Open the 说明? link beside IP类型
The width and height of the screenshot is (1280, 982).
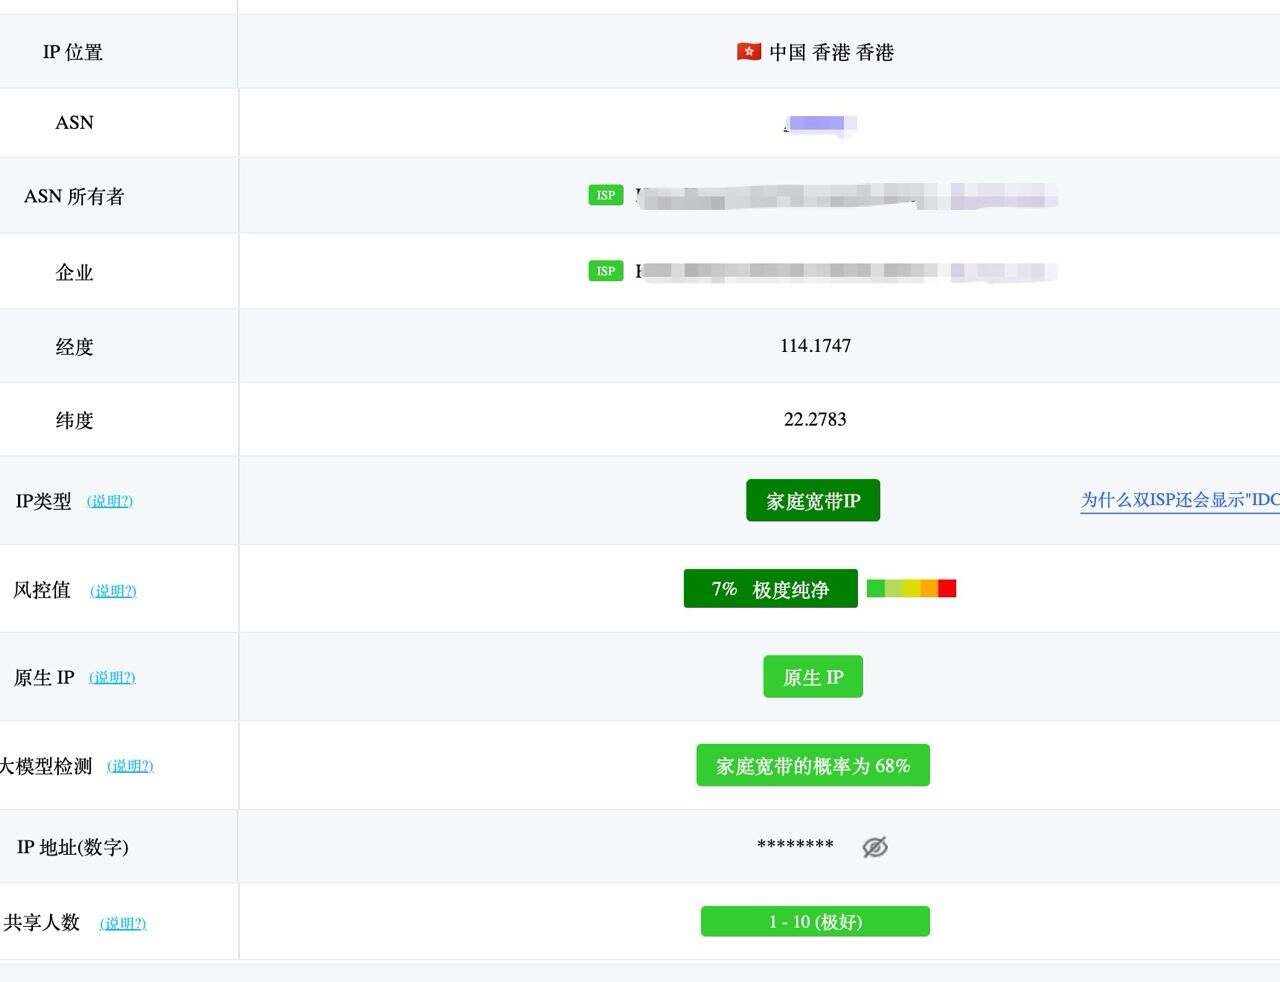tap(109, 501)
